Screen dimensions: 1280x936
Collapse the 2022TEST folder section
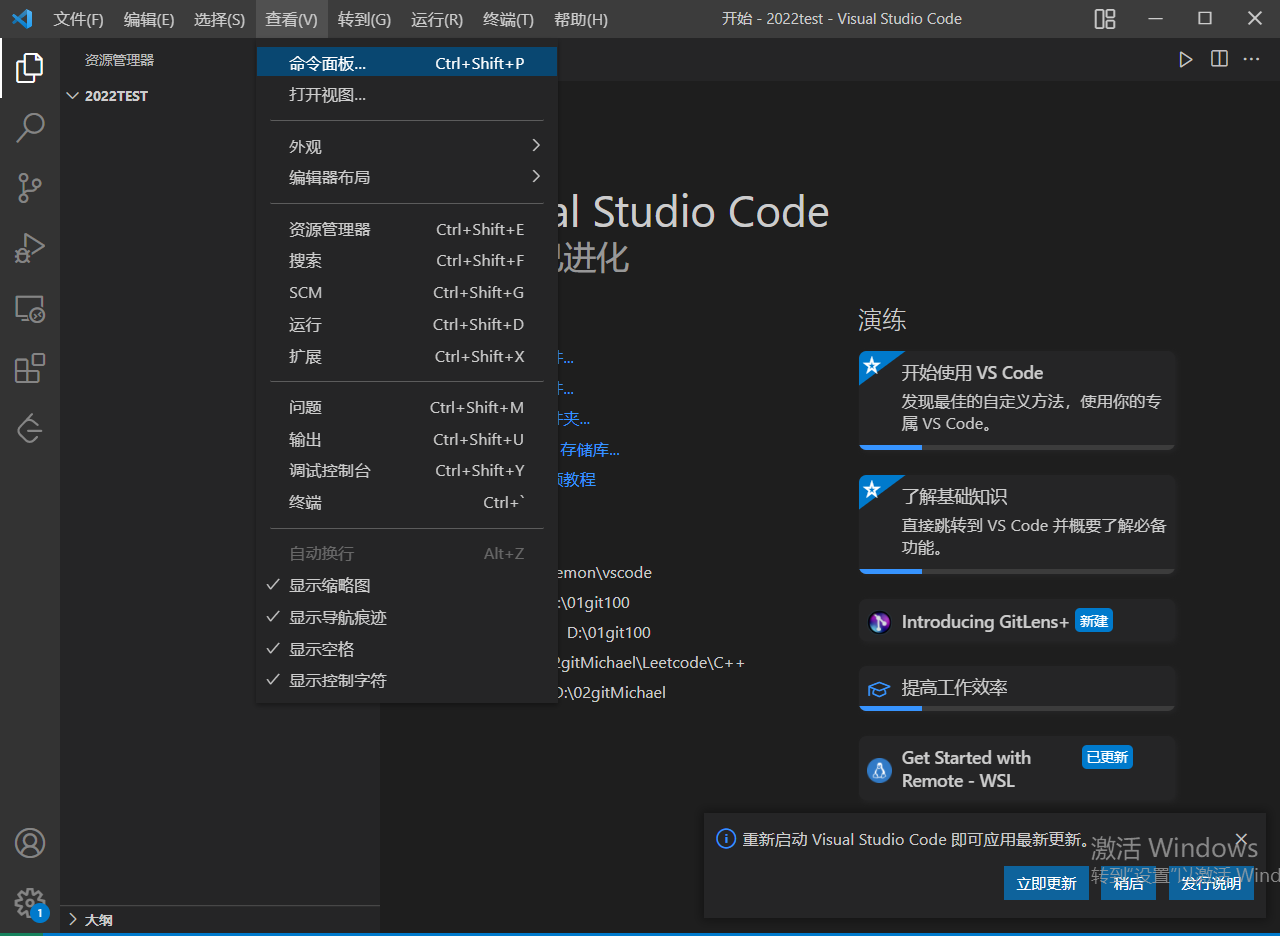point(220,96)
